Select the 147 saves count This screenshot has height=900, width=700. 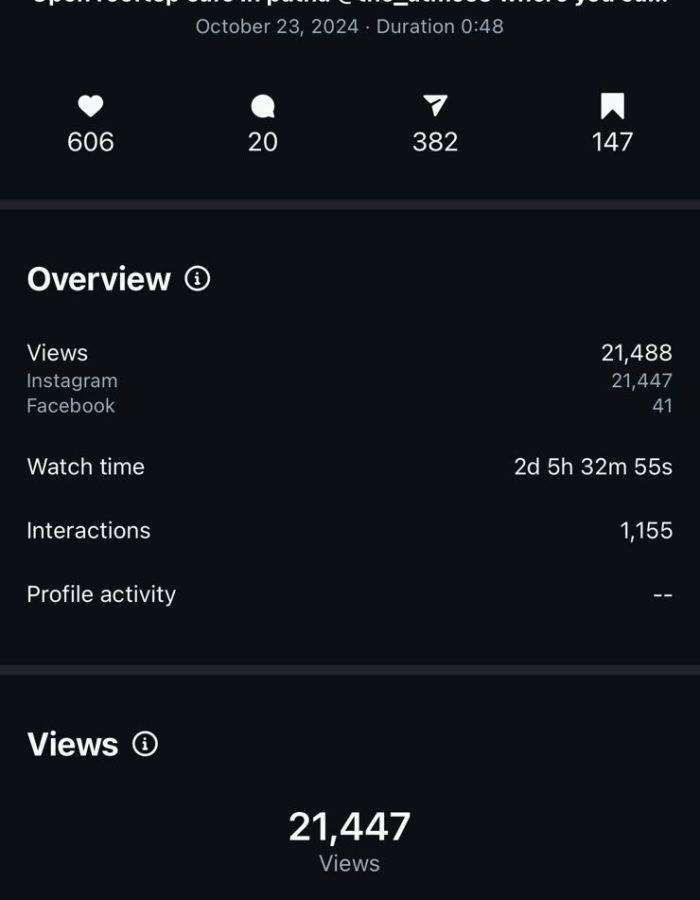coord(612,142)
